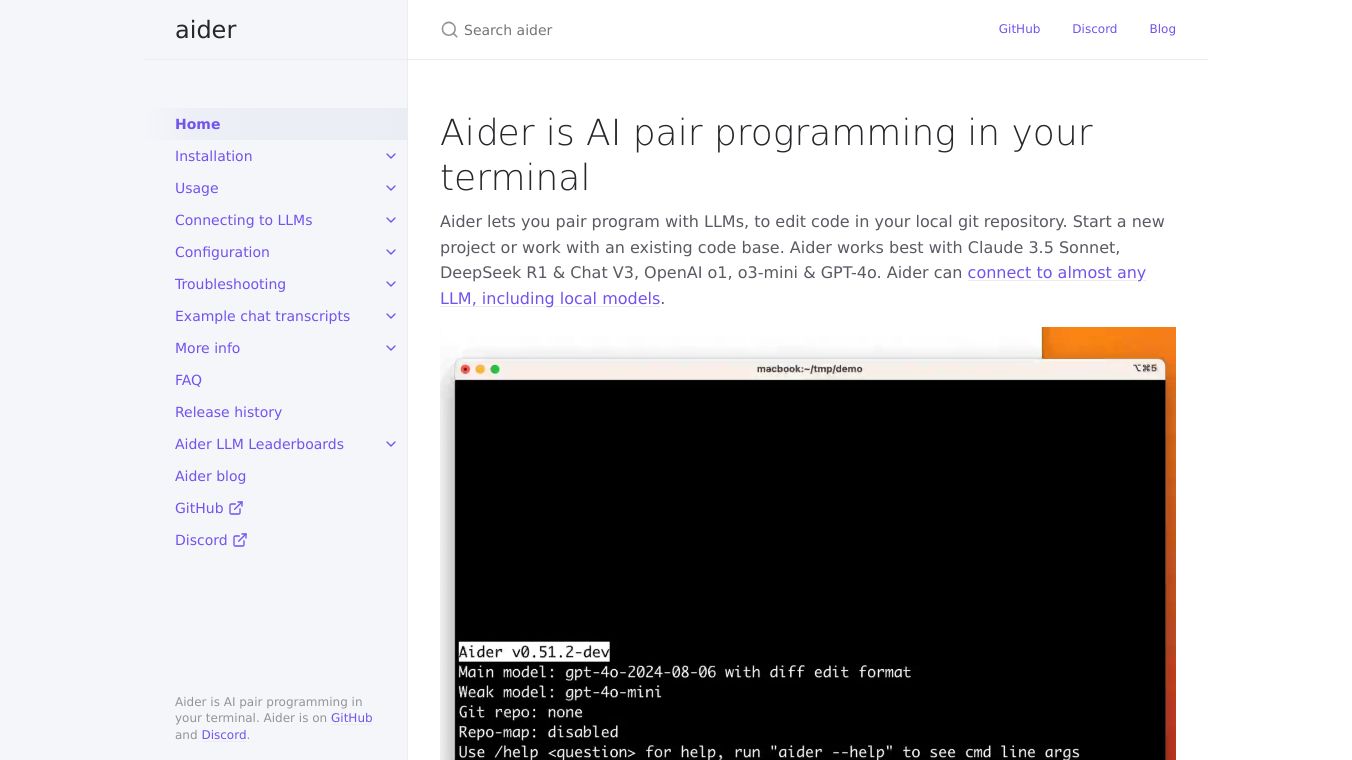Click the main page heading text
1352x760 pixels.
point(766,155)
